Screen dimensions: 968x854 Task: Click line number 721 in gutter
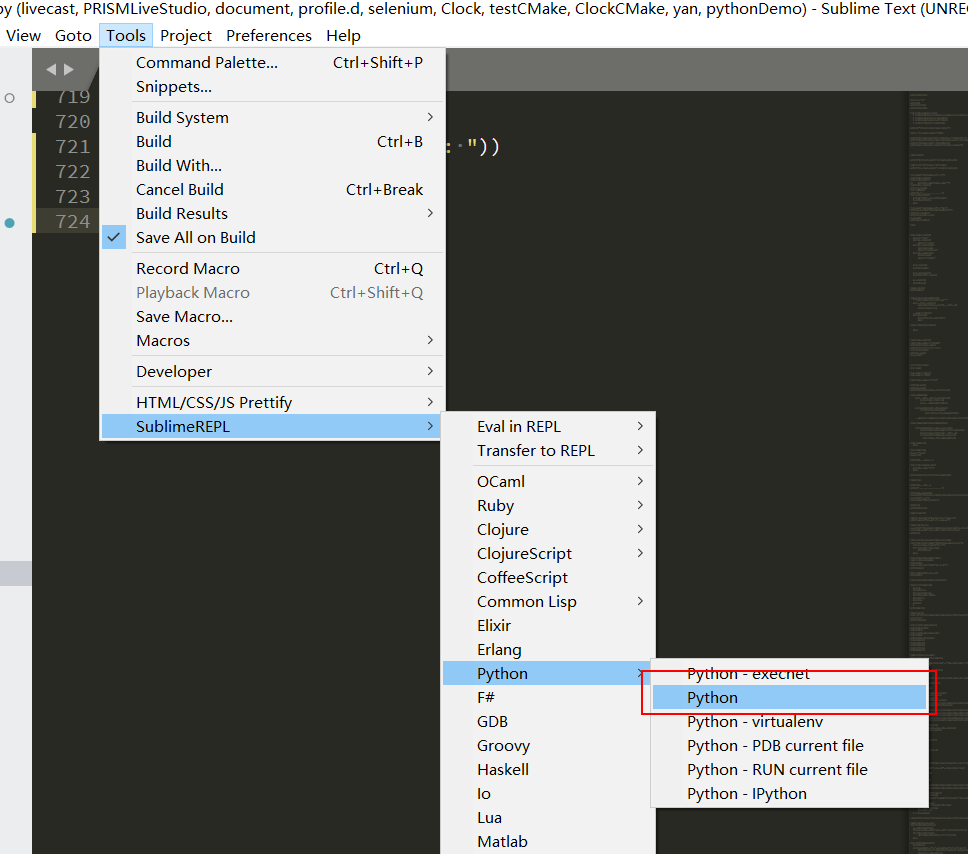point(73,146)
